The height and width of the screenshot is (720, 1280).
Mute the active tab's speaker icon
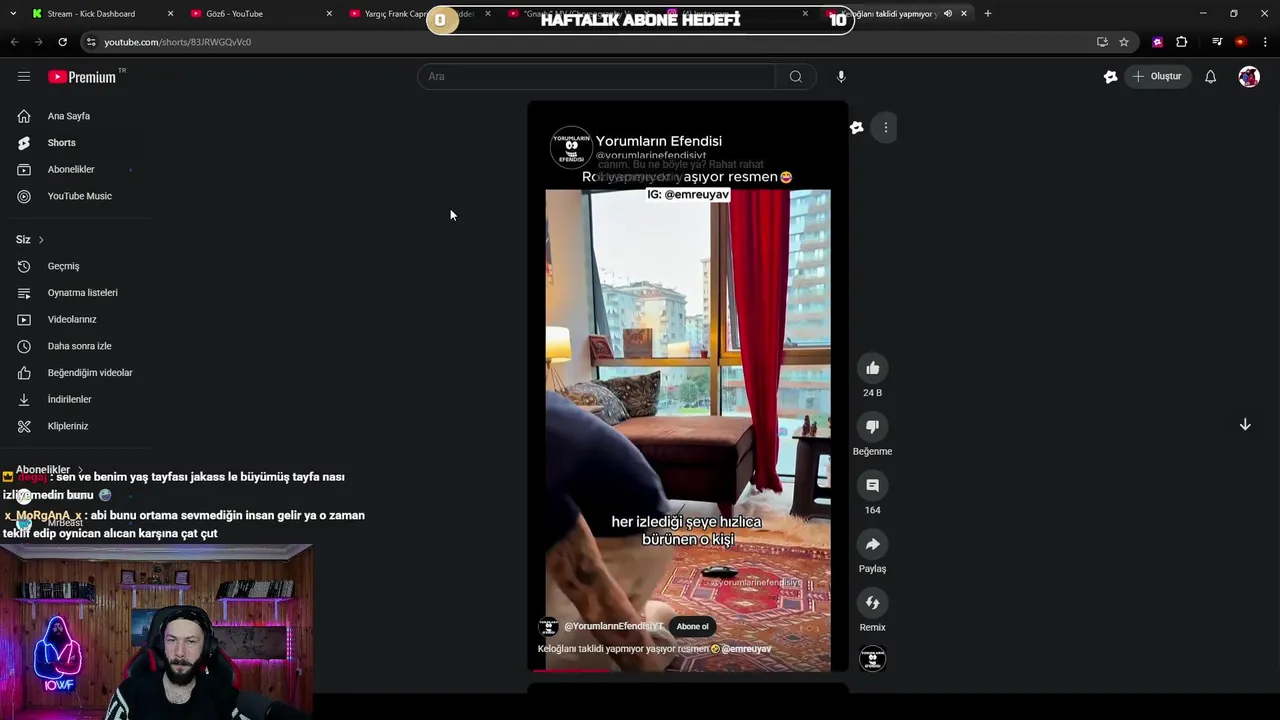click(x=948, y=14)
